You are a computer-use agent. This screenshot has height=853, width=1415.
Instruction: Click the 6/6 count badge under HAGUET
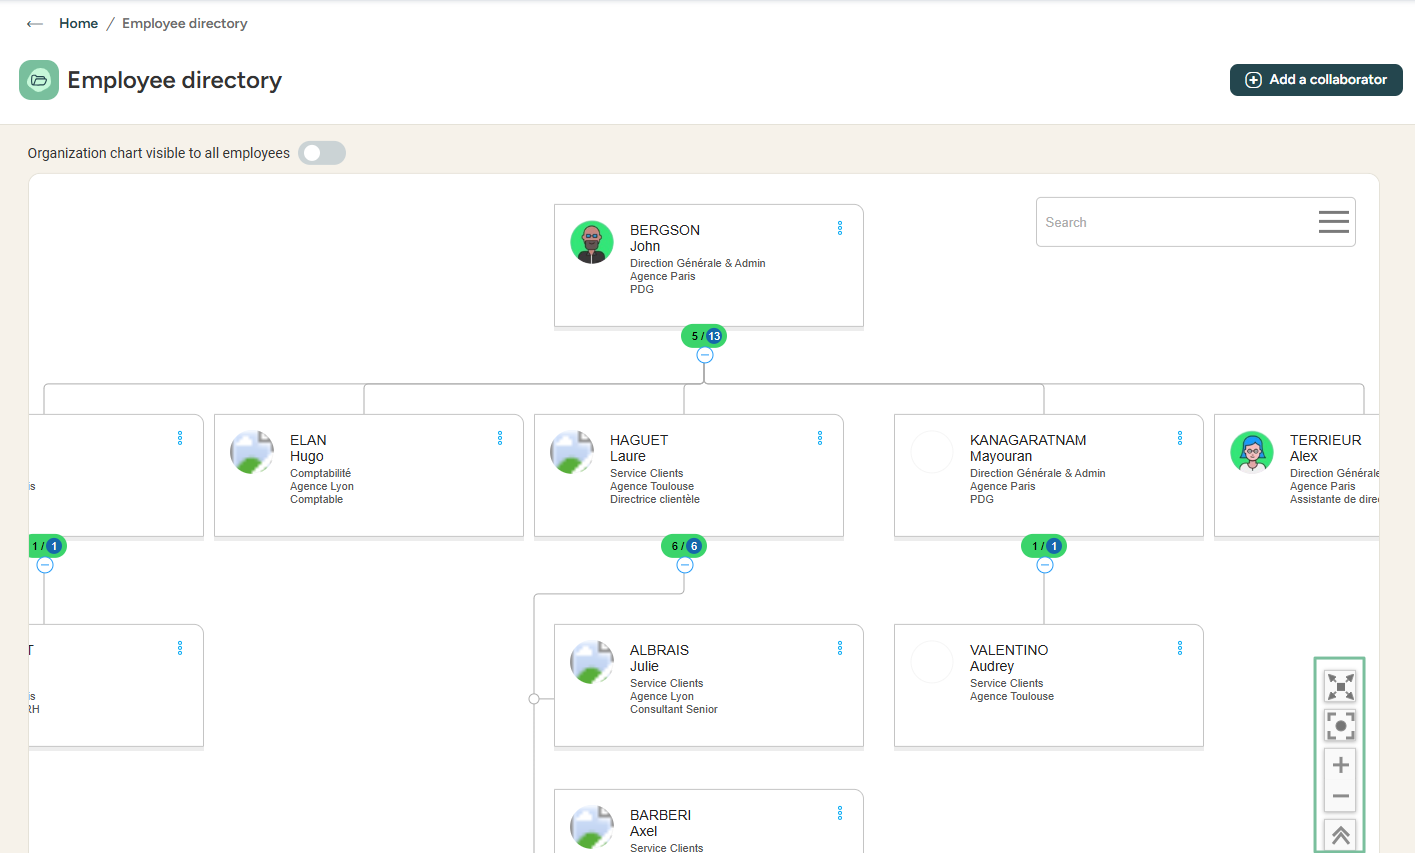[x=684, y=546]
